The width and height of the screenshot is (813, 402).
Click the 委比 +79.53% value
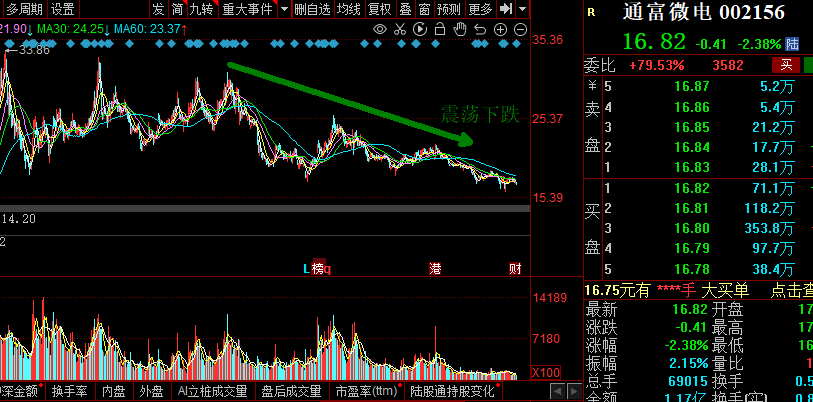pos(656,65)
